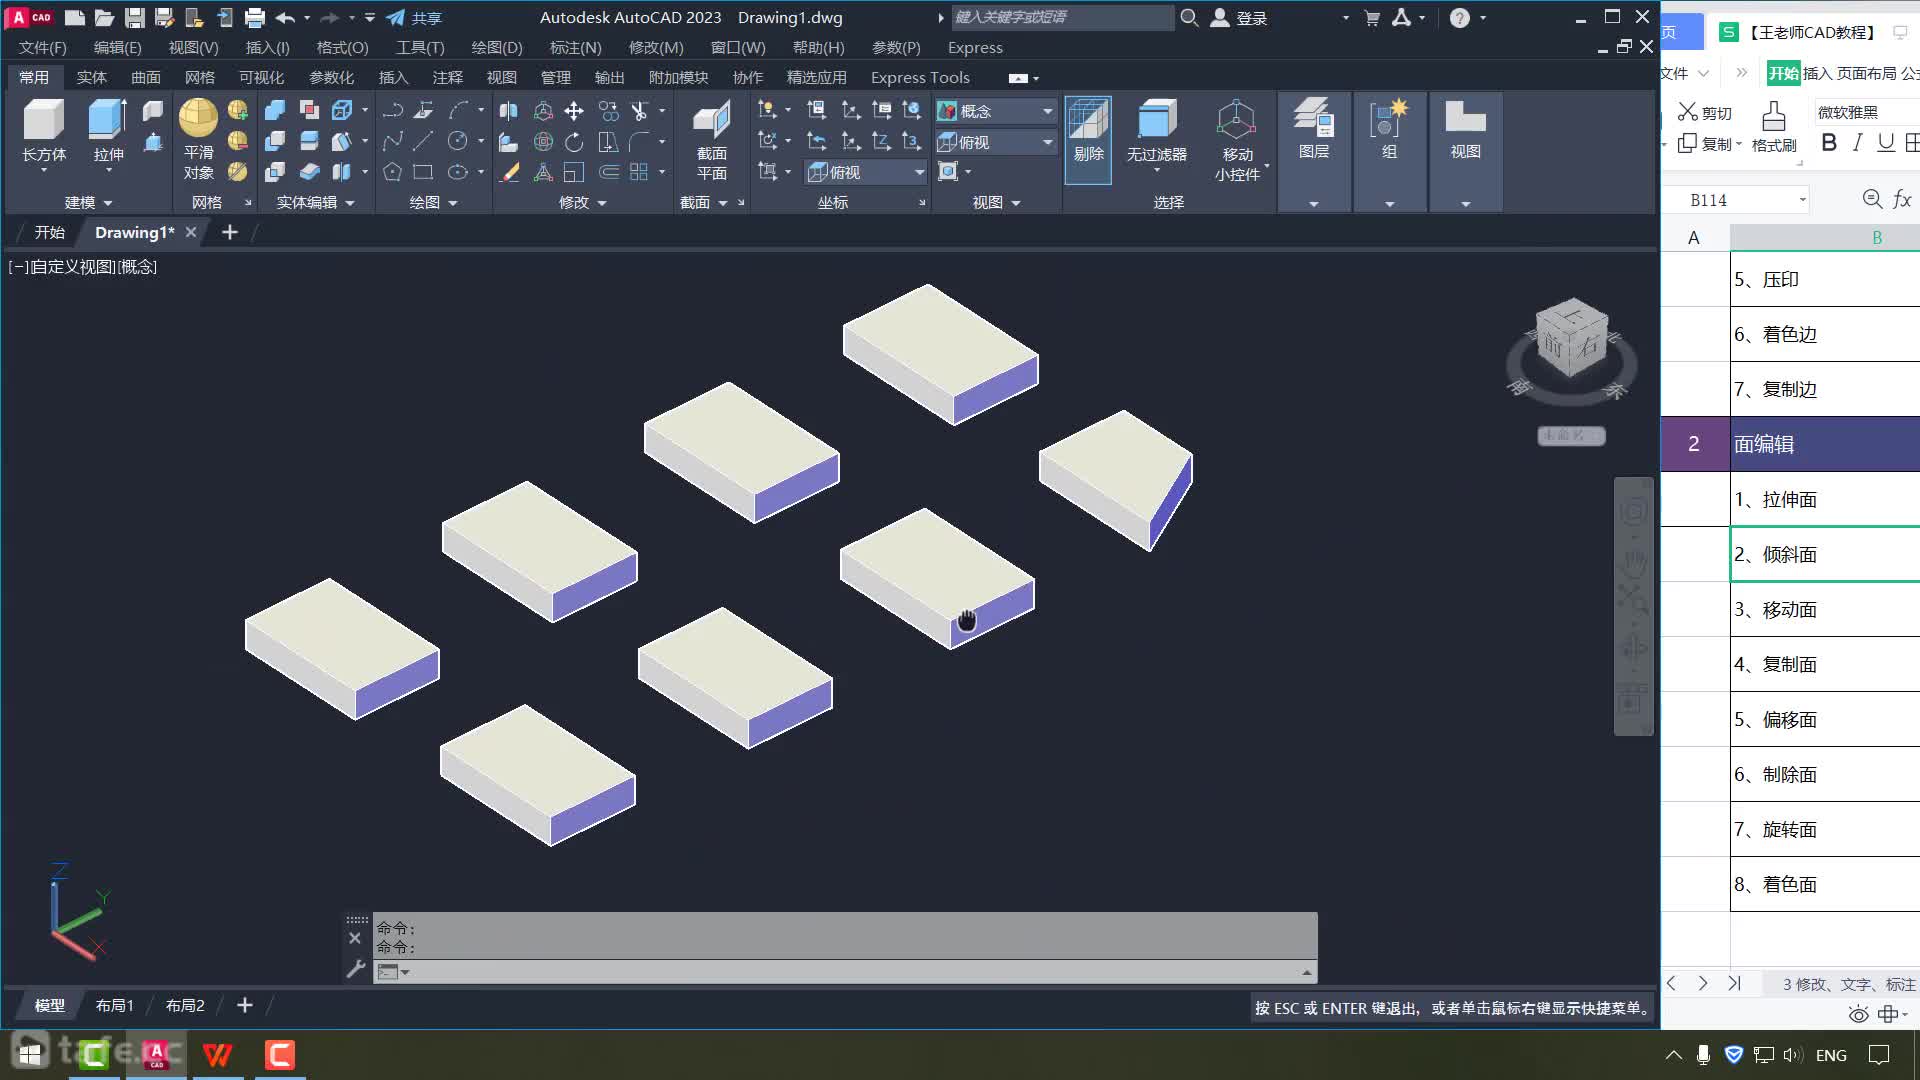Click the Smooth Object (平滑对象) mesh icon

[198, 118]
